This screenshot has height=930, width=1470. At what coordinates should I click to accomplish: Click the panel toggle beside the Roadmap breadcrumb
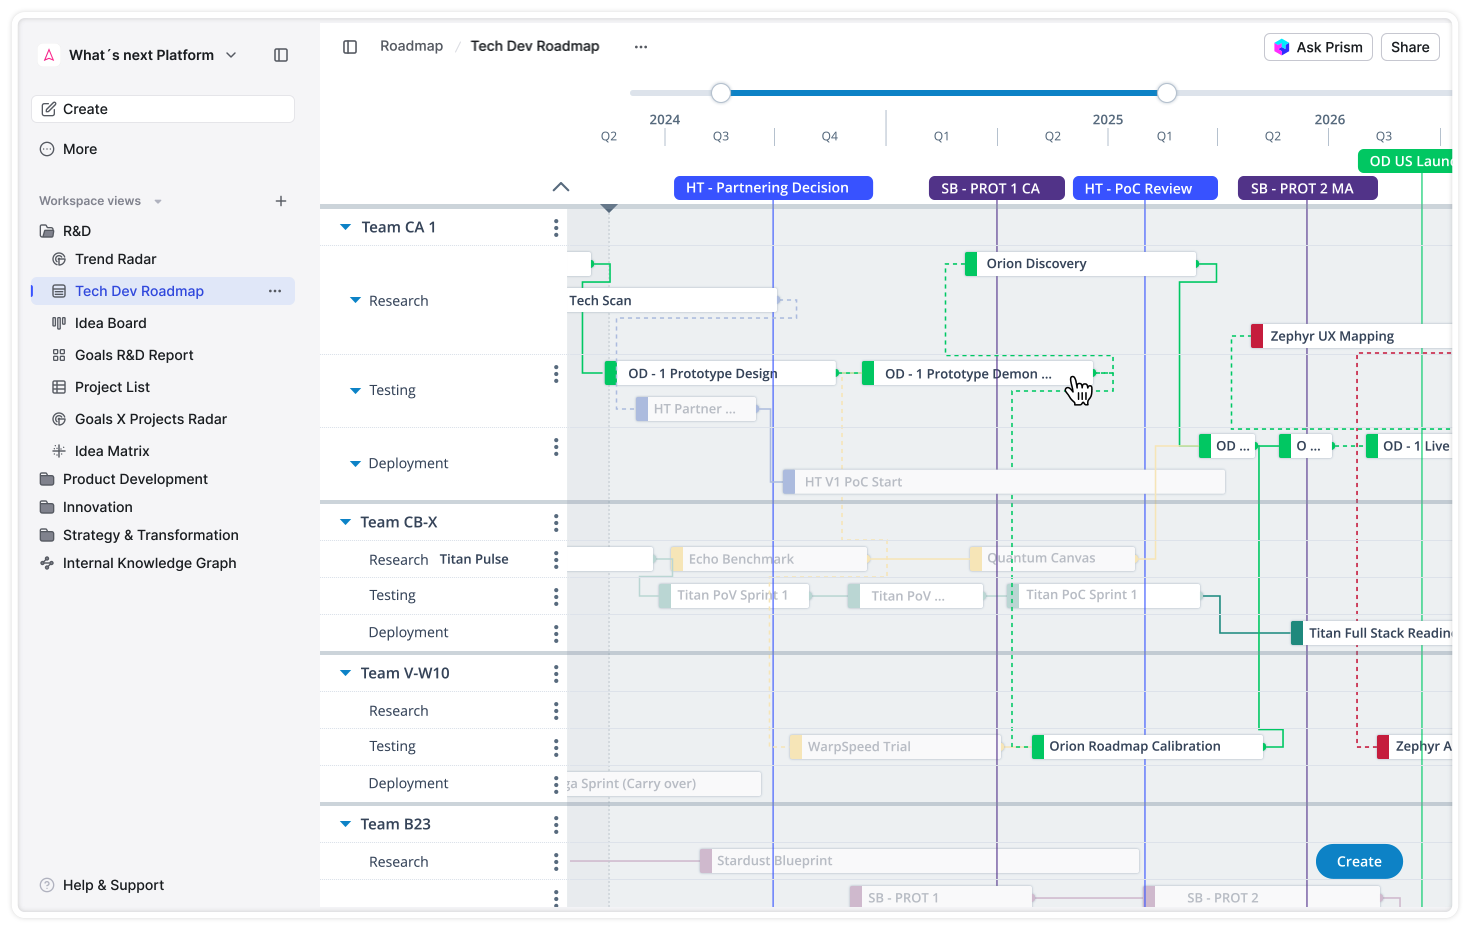(x=349, y=46)
